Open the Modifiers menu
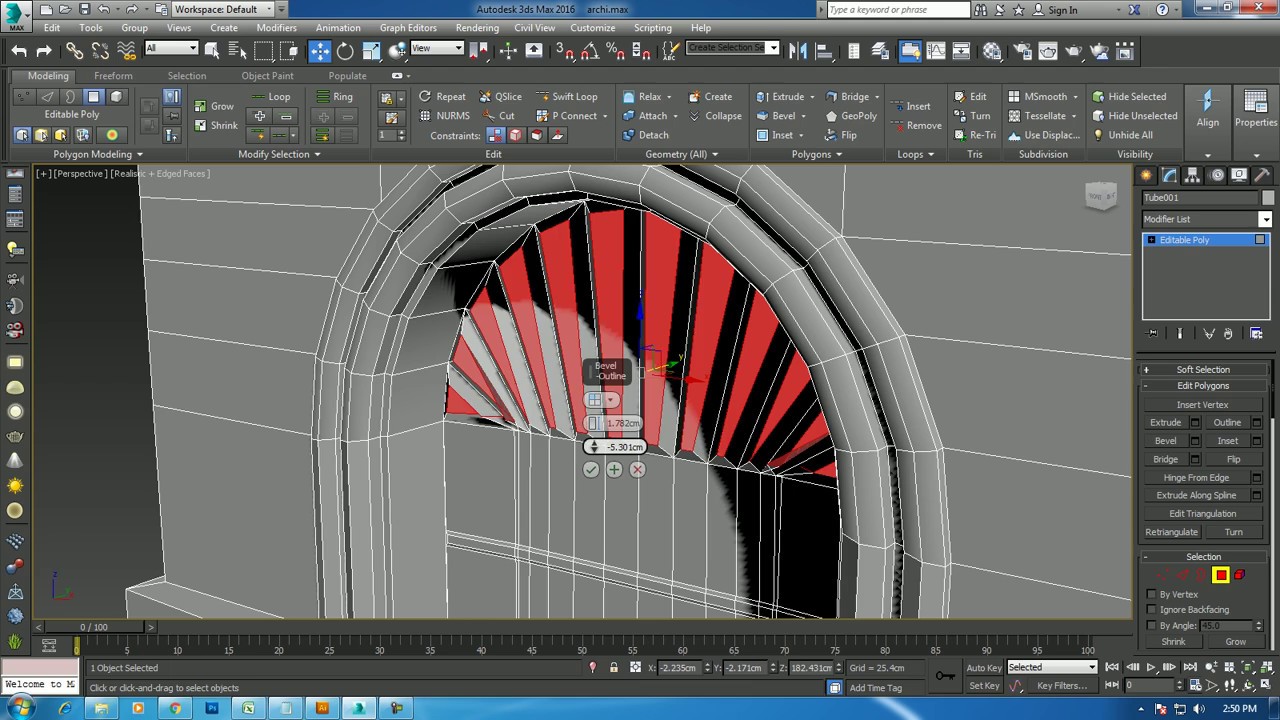1280x720 pixels. click(276, 28)
